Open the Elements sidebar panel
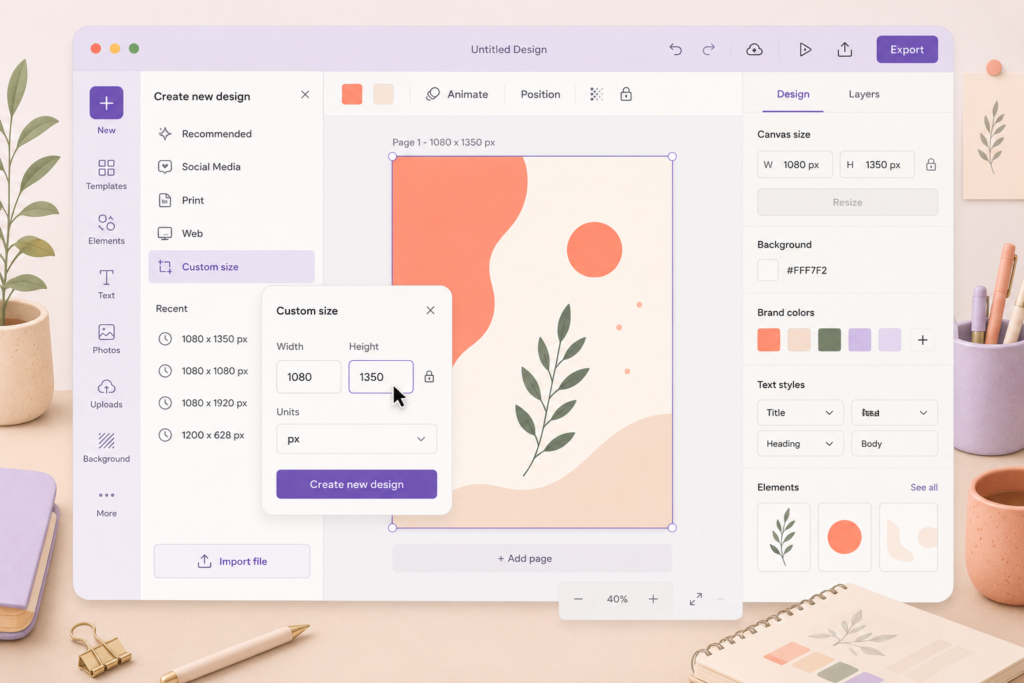 [106, 229]
